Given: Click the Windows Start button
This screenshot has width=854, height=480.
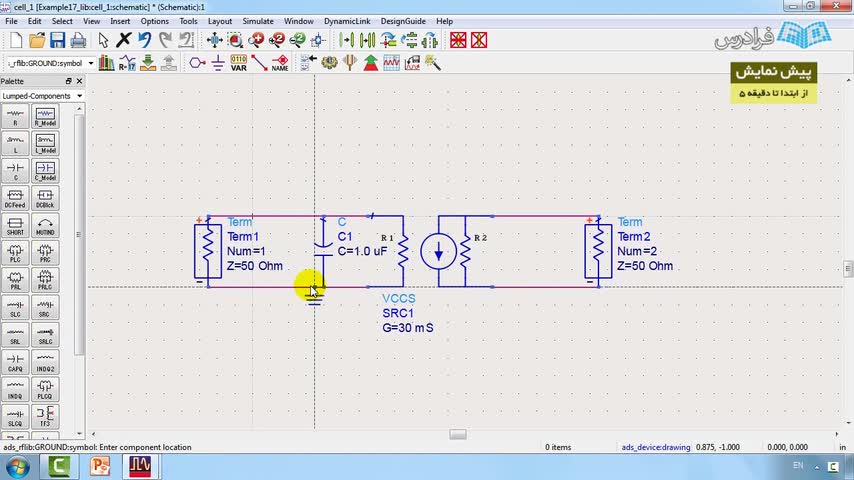Looking at the screenshot, I should click(17, 467).
